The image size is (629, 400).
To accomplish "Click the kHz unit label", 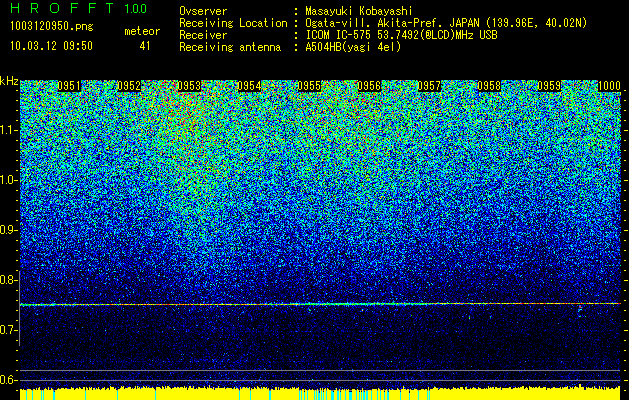I will click(x=9, y=81).
